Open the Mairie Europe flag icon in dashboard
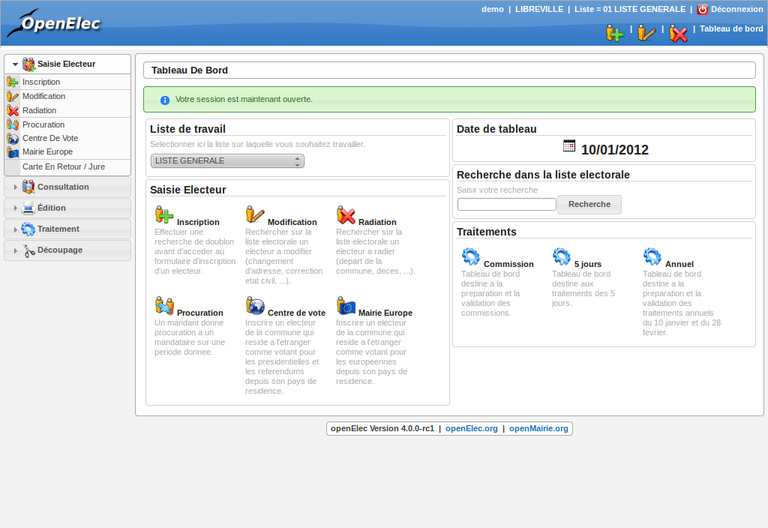Screen dimensions: 768x528 [346, 305]
